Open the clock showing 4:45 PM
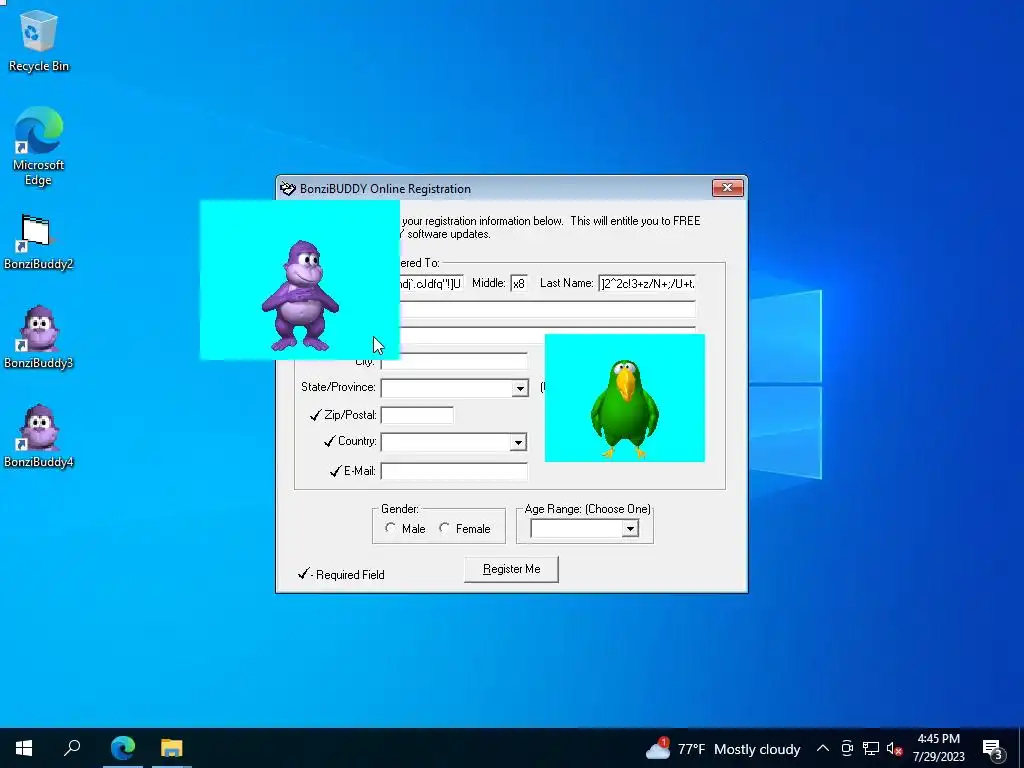 (938, 739)
